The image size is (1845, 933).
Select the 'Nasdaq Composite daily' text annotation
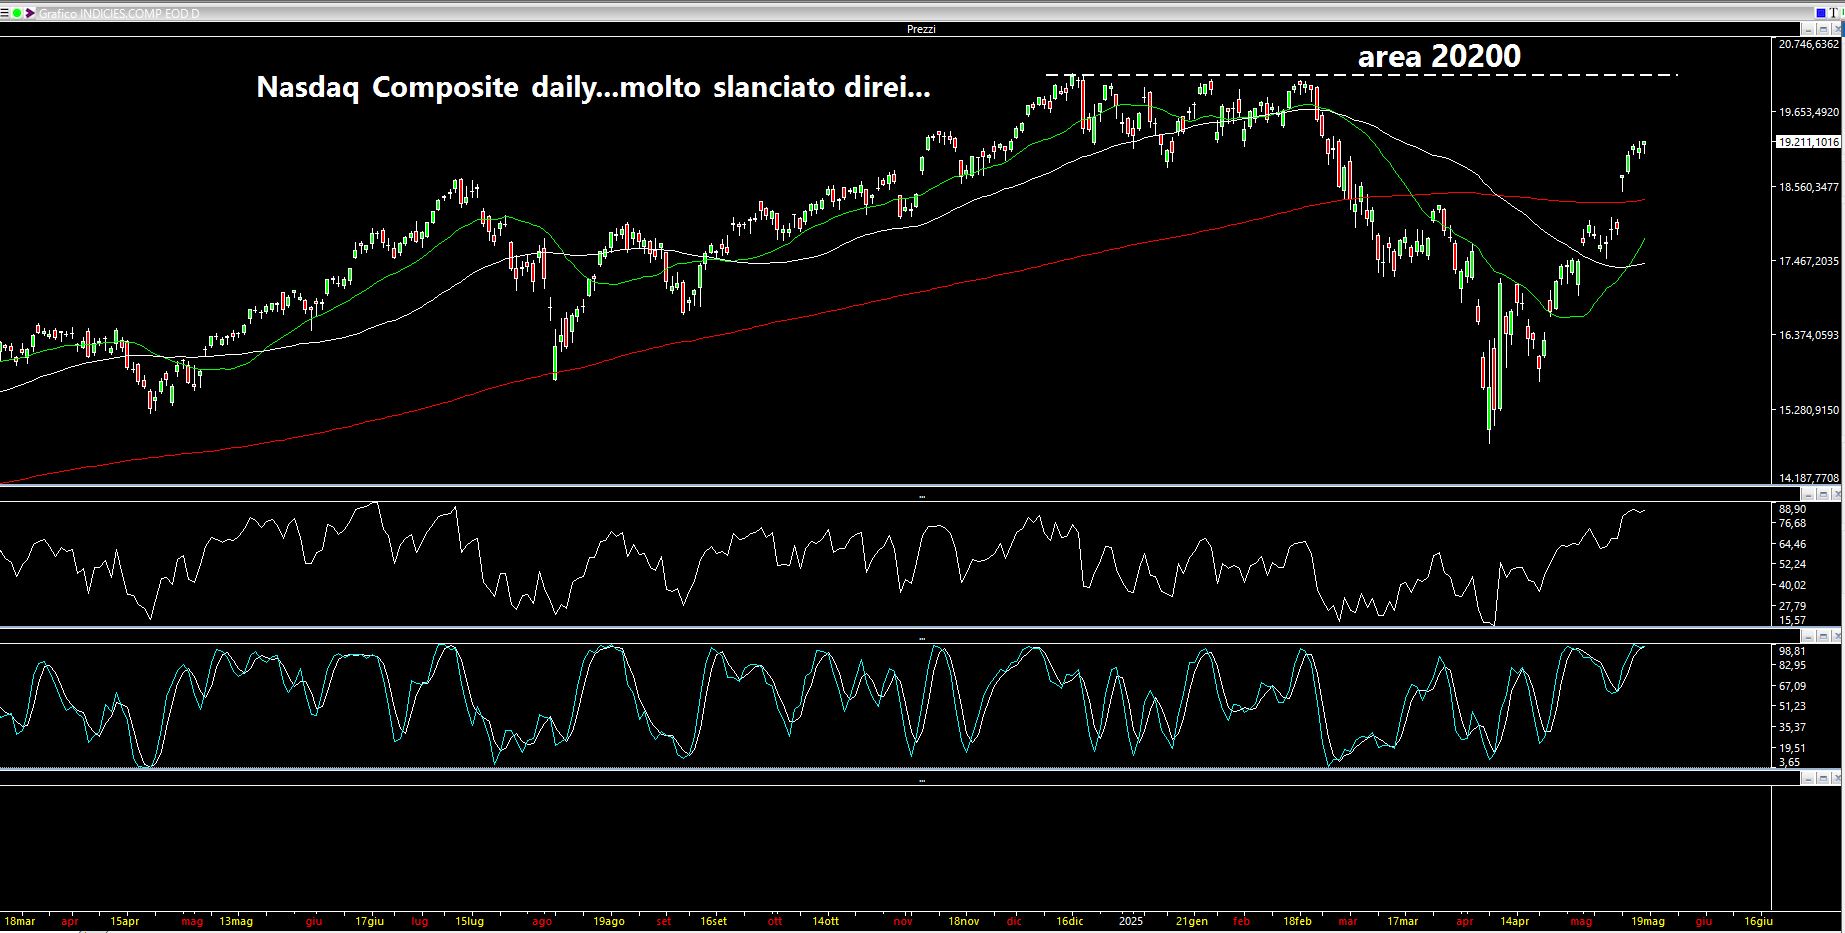593,87
